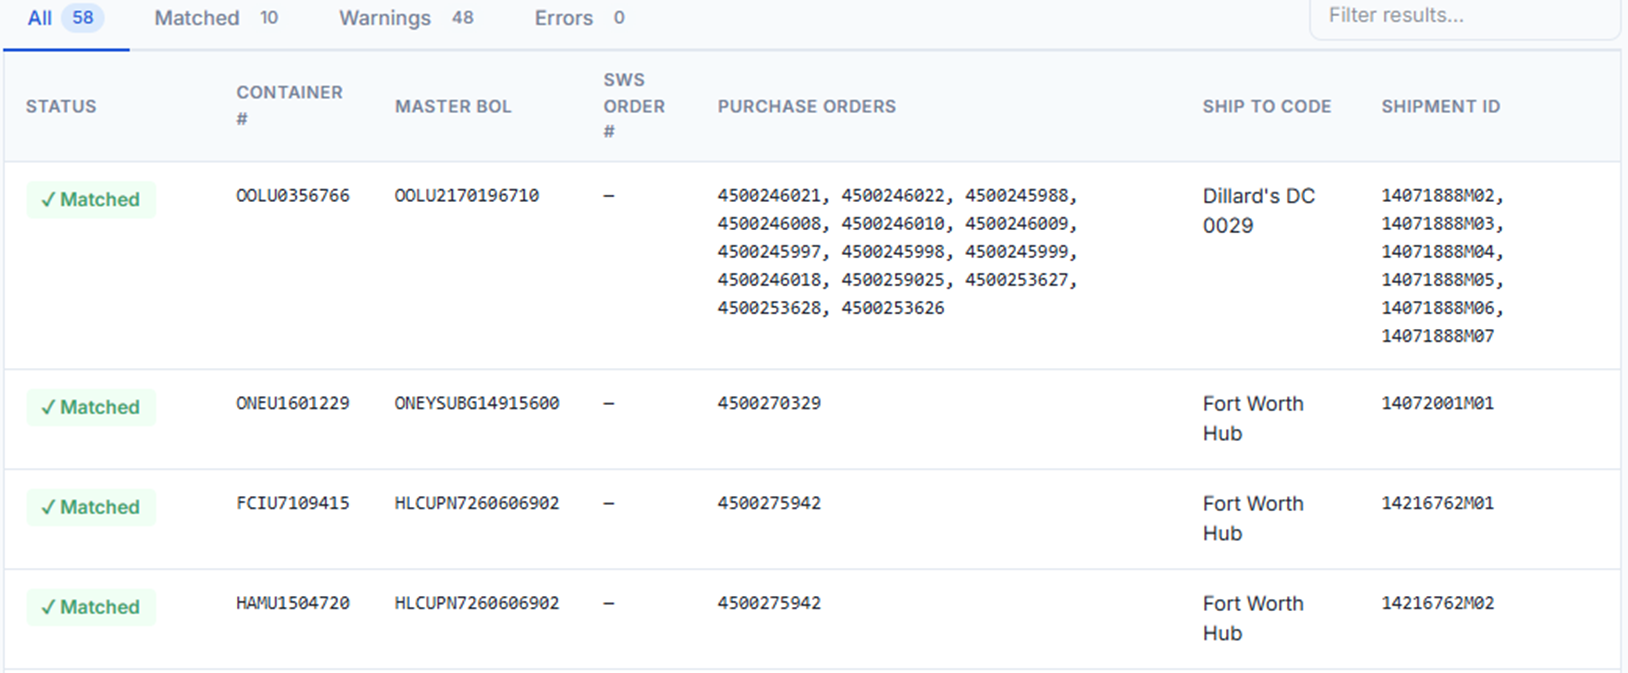Select container number OOLU0356766
This screenshot has height=673, width=1628.
[x=293, y=196]
